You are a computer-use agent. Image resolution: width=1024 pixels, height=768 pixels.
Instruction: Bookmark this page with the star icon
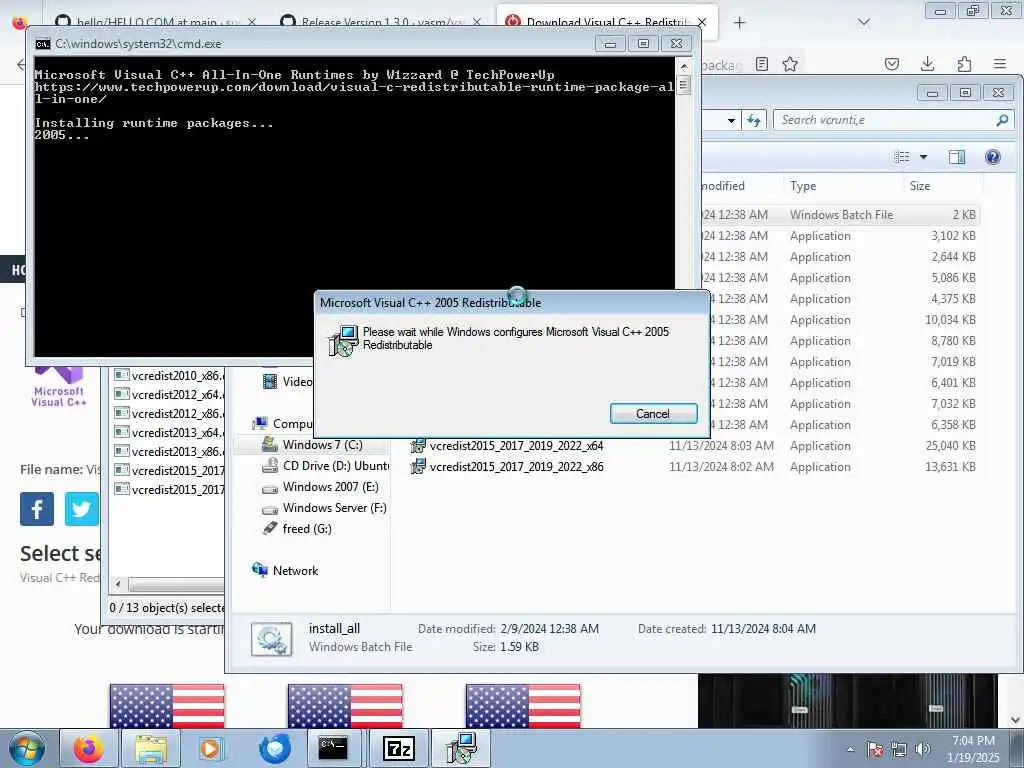click(790, 64)
